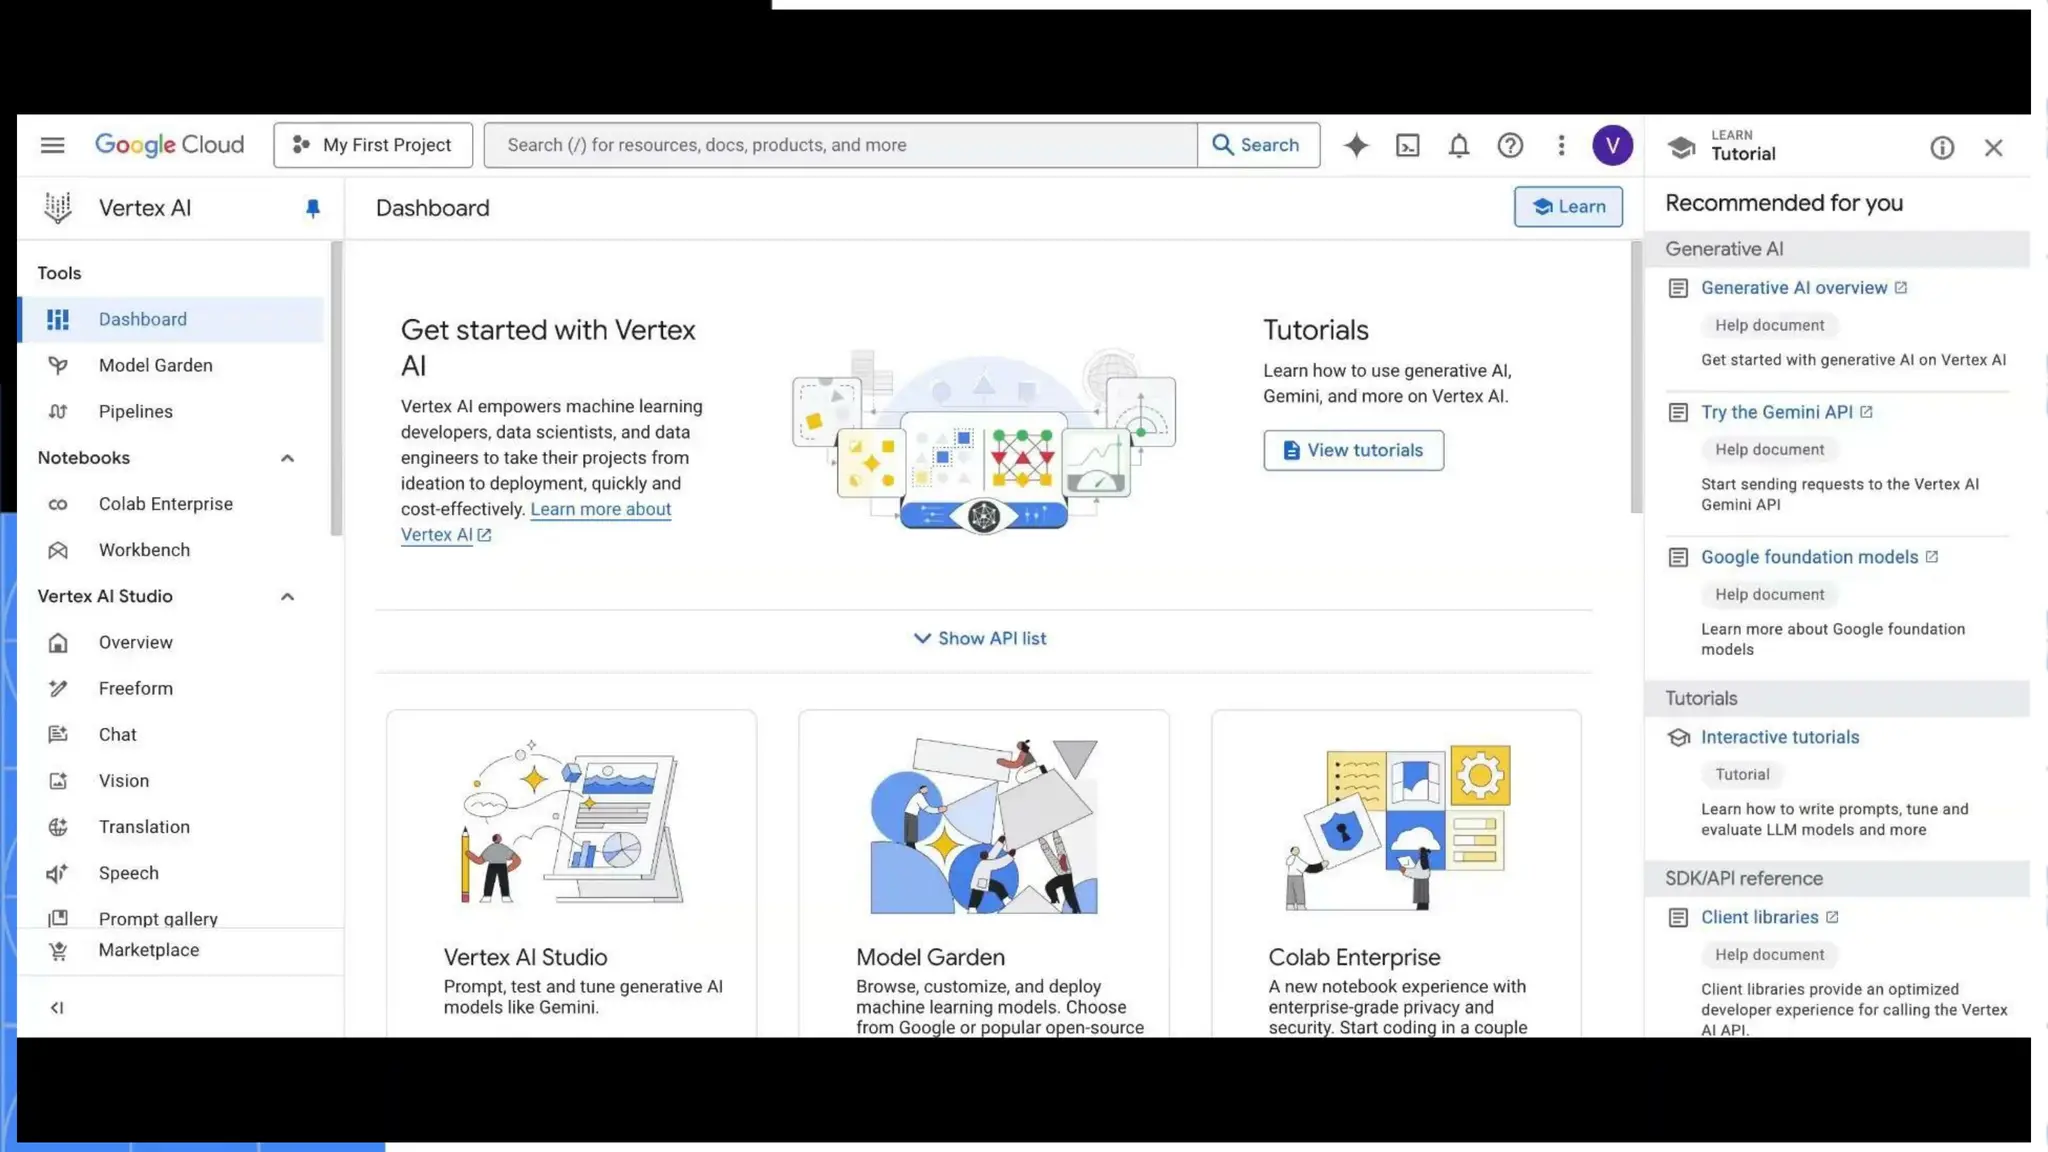Click the Google Cloud logo

pyautogui.click(x=169, y=145)
